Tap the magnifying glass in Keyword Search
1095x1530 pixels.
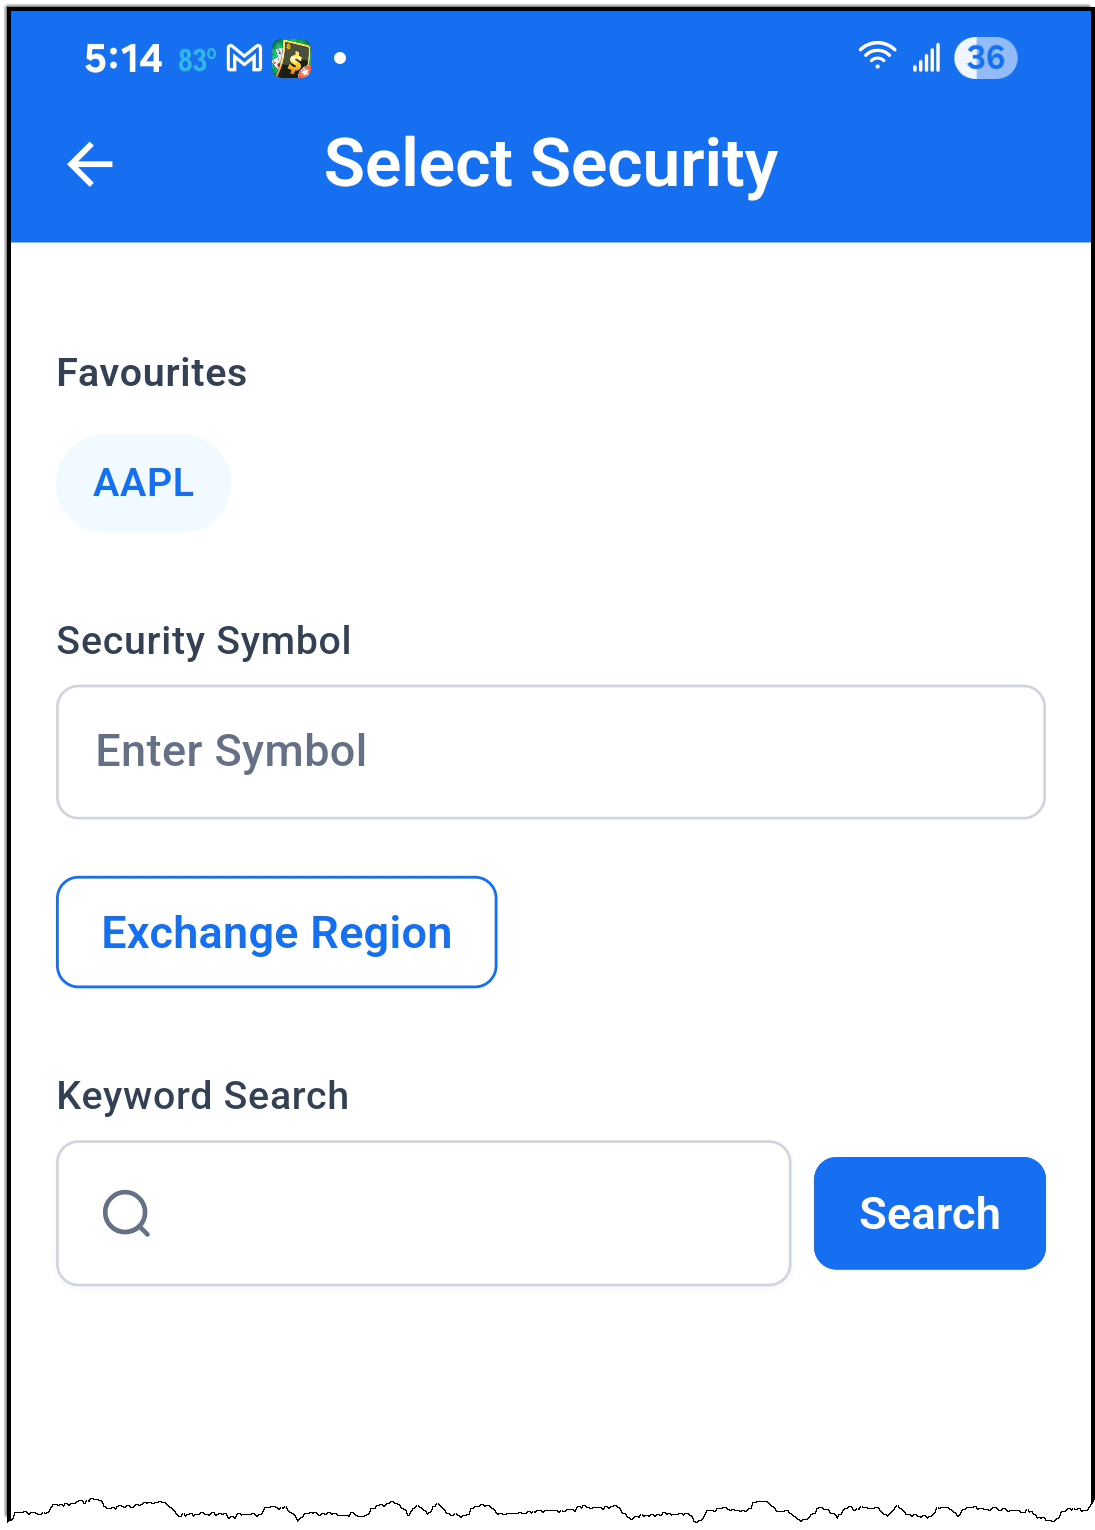coord(127,1214)
